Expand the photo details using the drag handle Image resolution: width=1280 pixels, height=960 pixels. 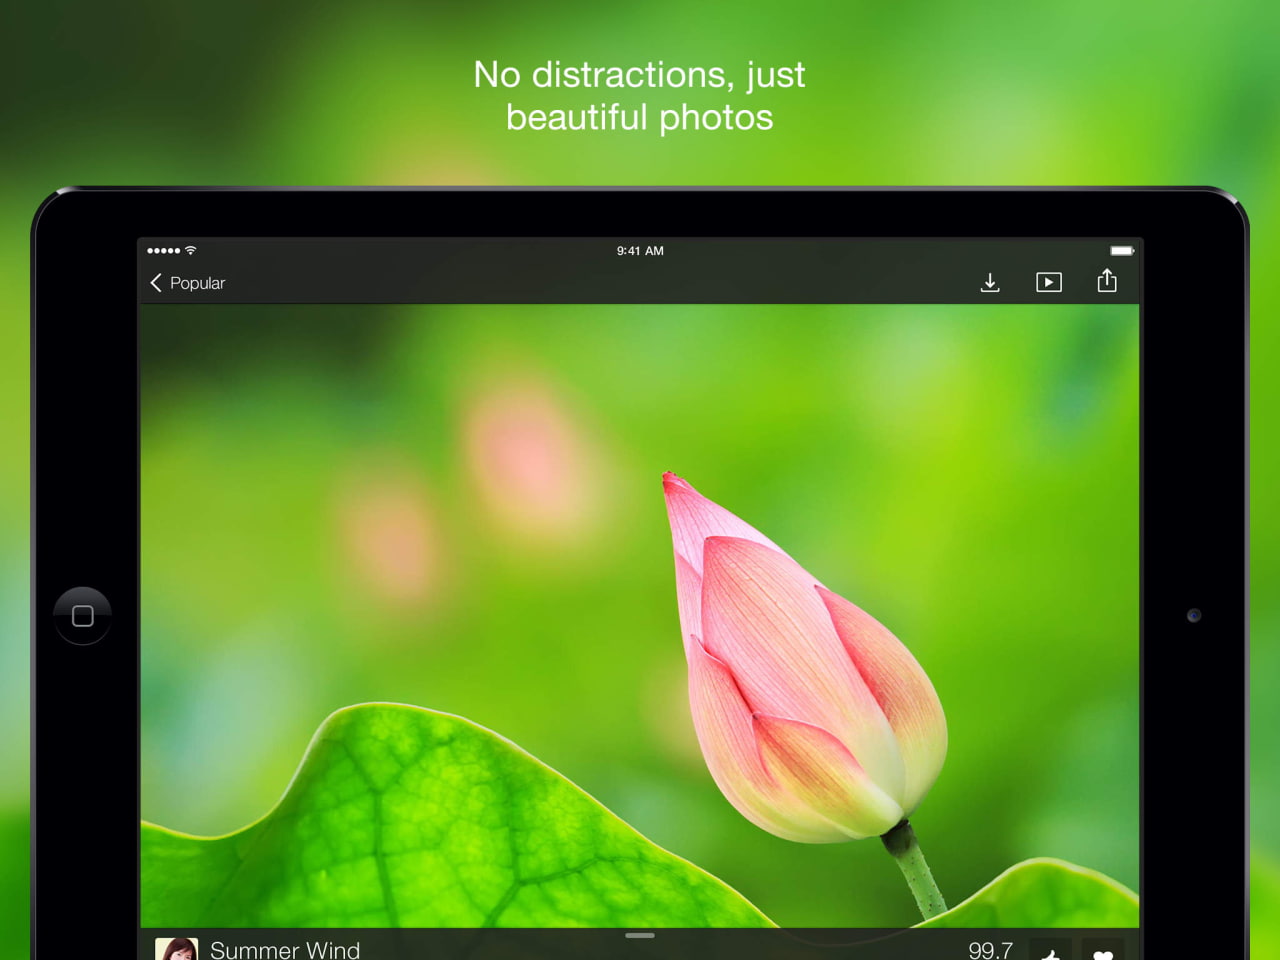coord(639,935)
